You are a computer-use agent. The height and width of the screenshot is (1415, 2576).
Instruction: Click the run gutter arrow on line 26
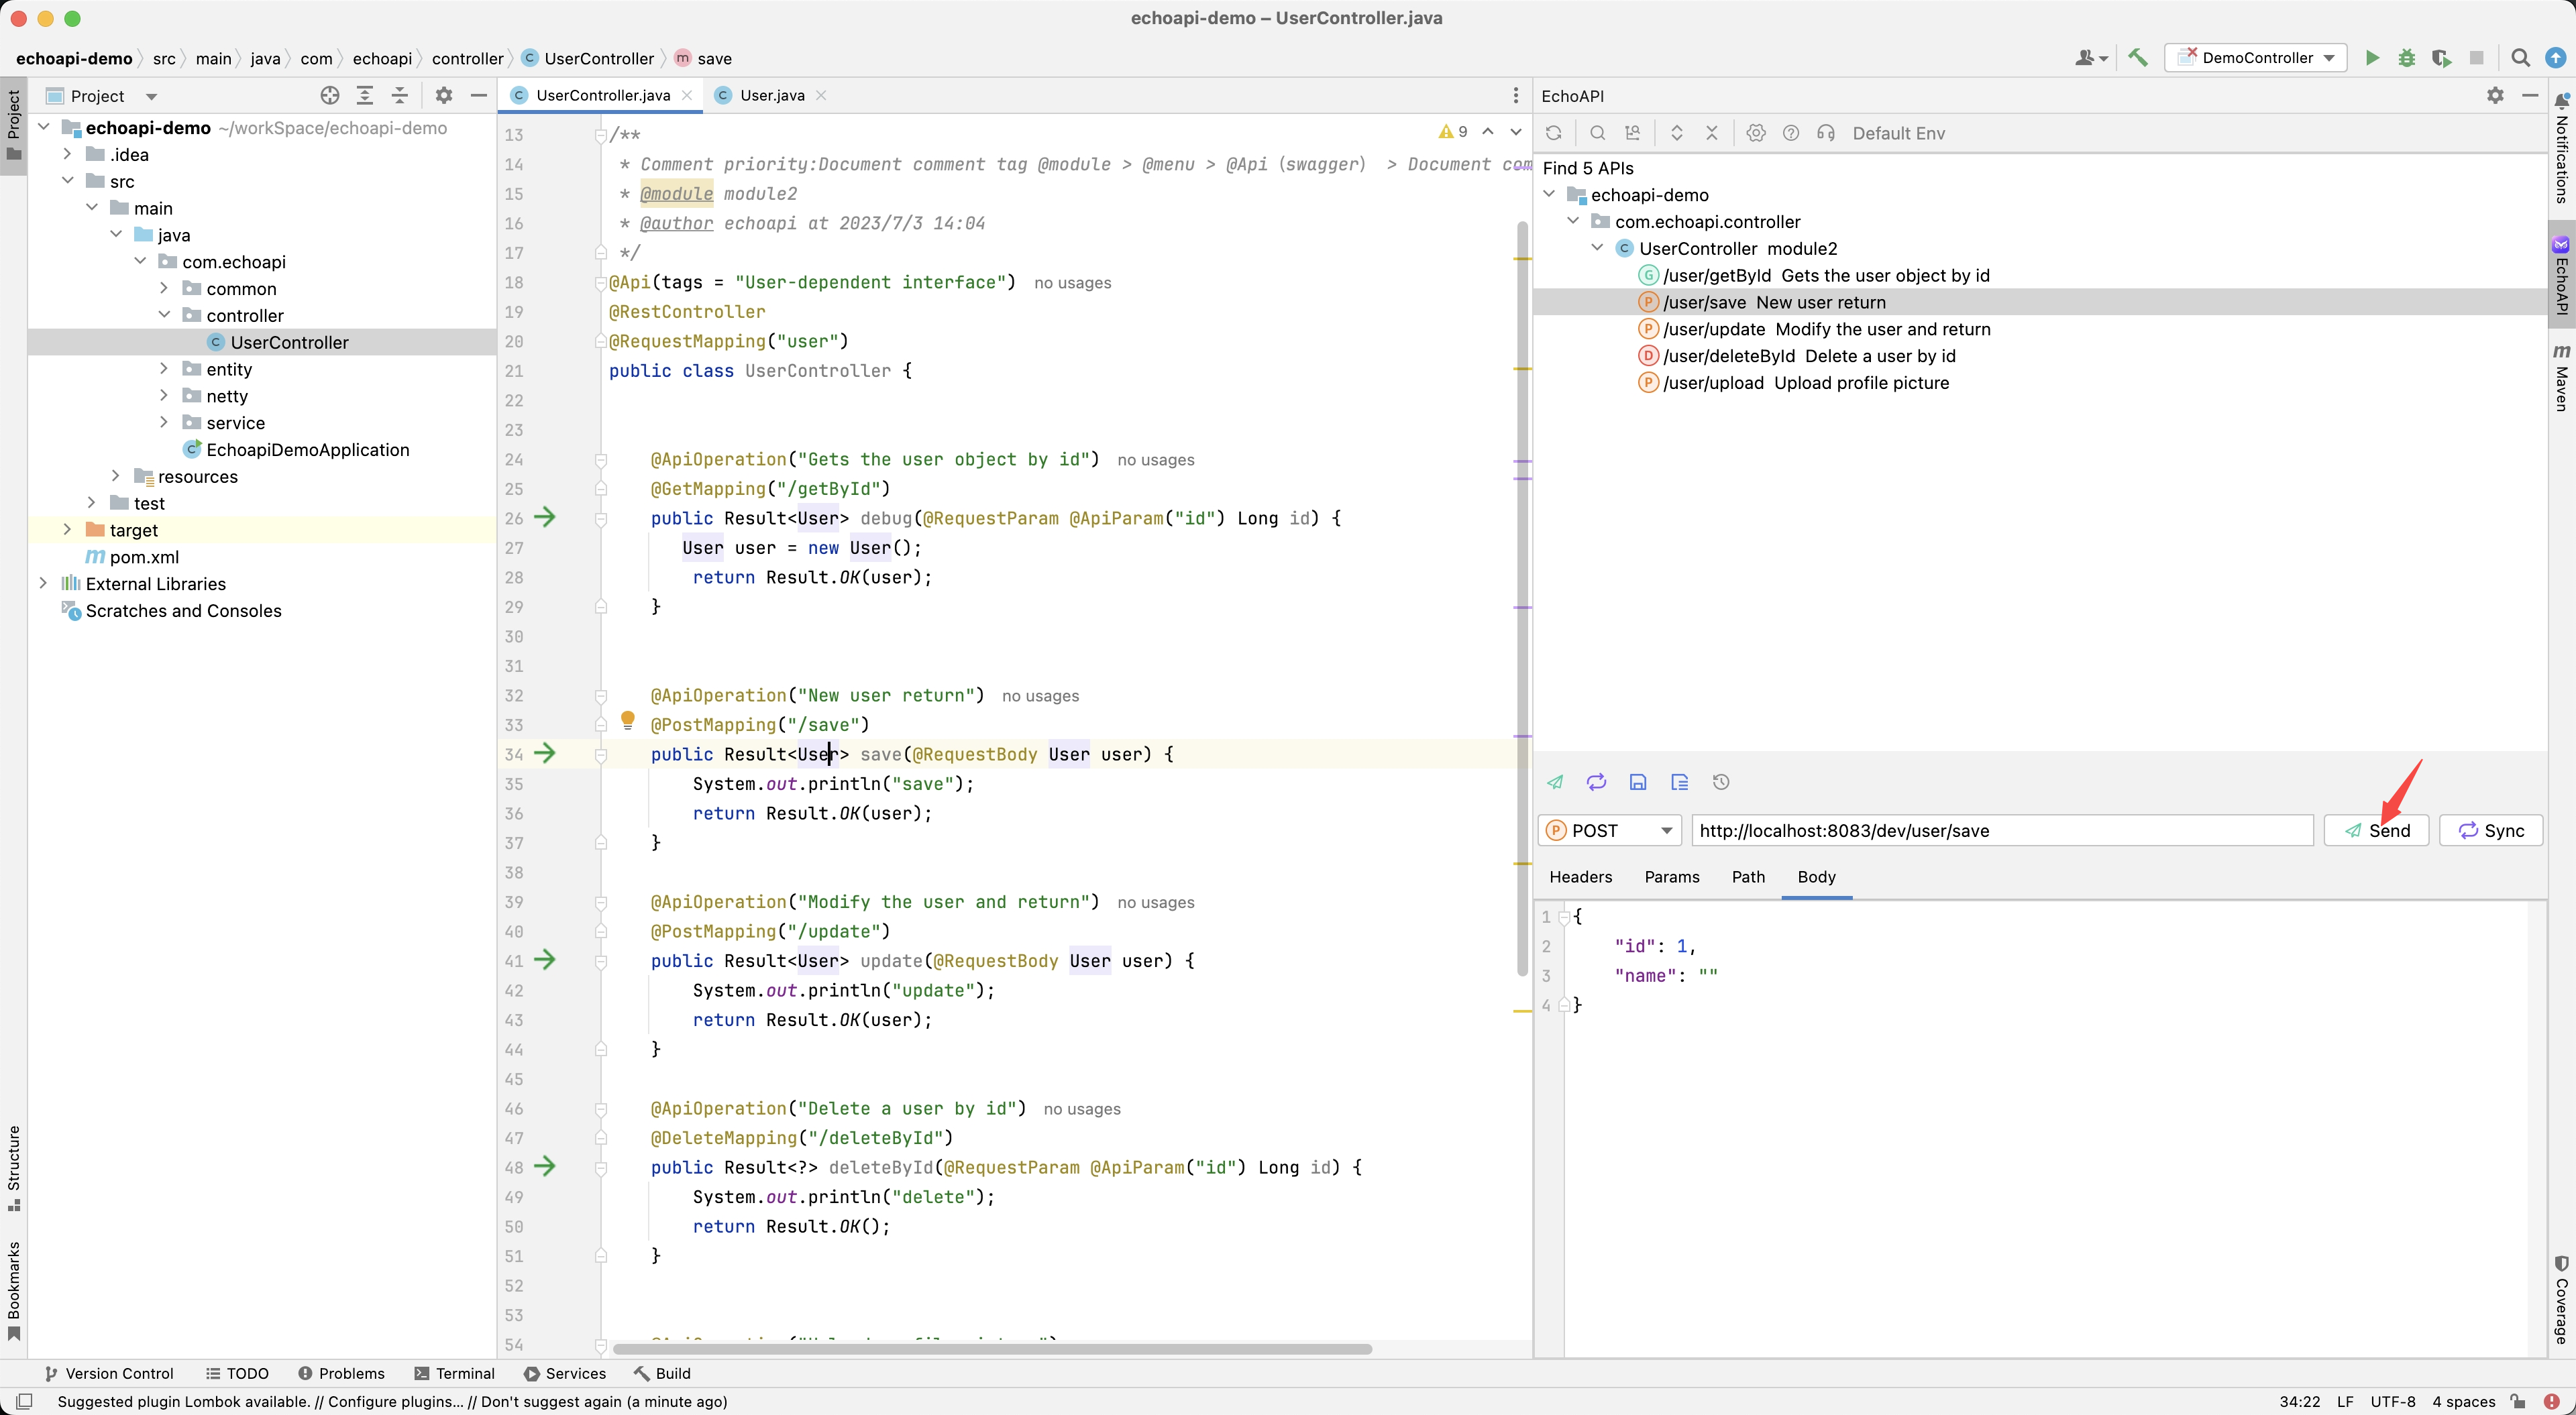click(545, 517)
